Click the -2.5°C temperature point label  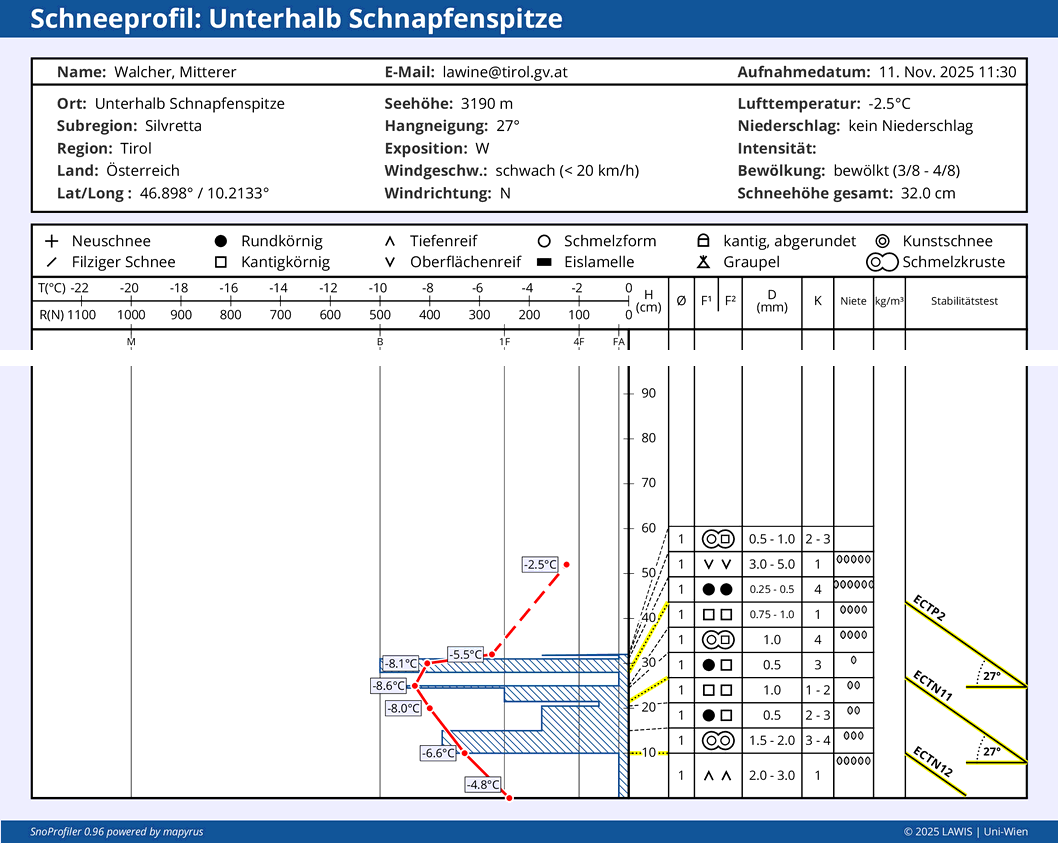(540, 565)
